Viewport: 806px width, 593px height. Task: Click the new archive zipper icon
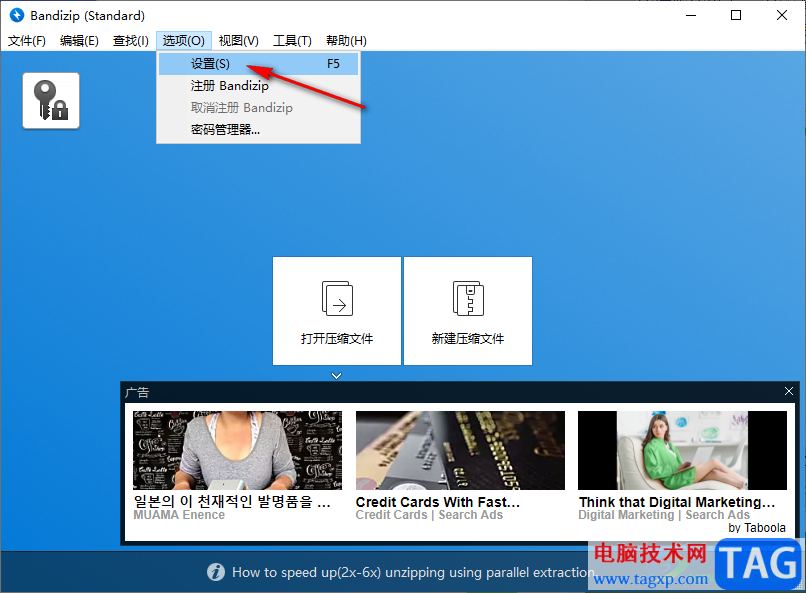(468, 298)
